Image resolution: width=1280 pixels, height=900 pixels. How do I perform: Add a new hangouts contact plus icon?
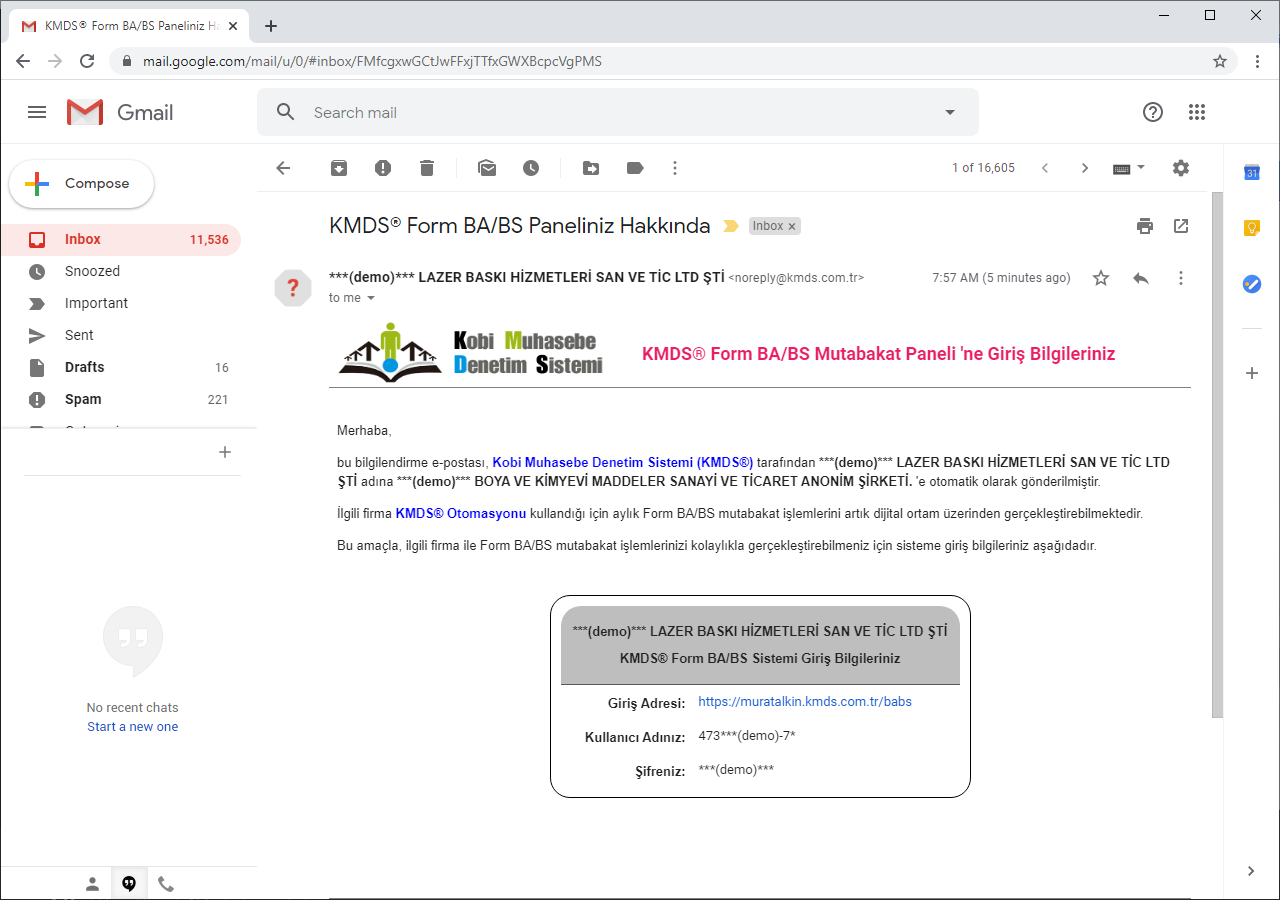pos(225,452)
